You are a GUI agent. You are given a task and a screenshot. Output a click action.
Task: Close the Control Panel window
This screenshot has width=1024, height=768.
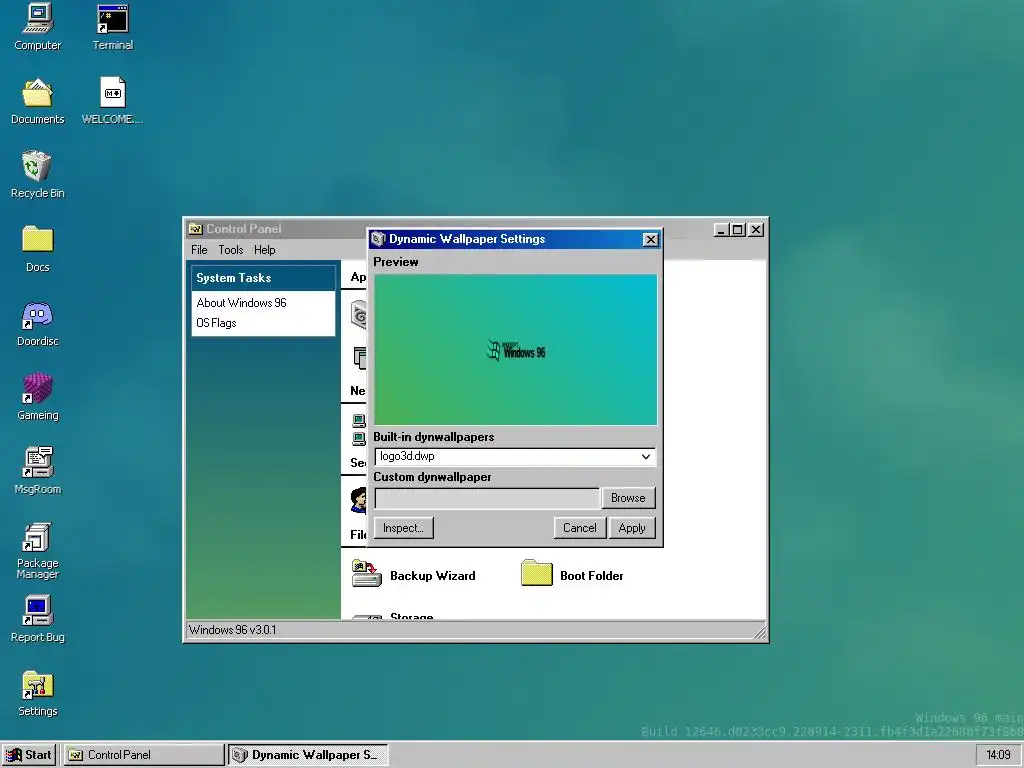(x=756, y=230)
